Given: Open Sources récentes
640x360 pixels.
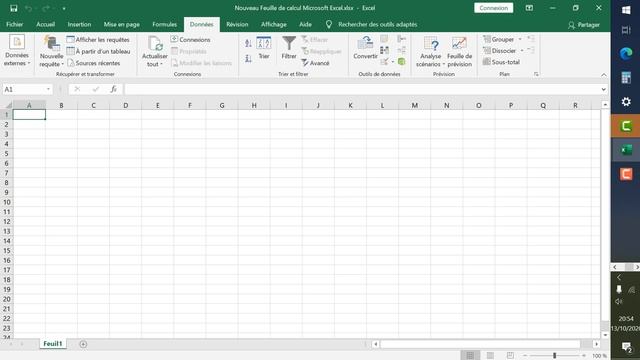Looking at the screenshot, I should coord(93,63).
